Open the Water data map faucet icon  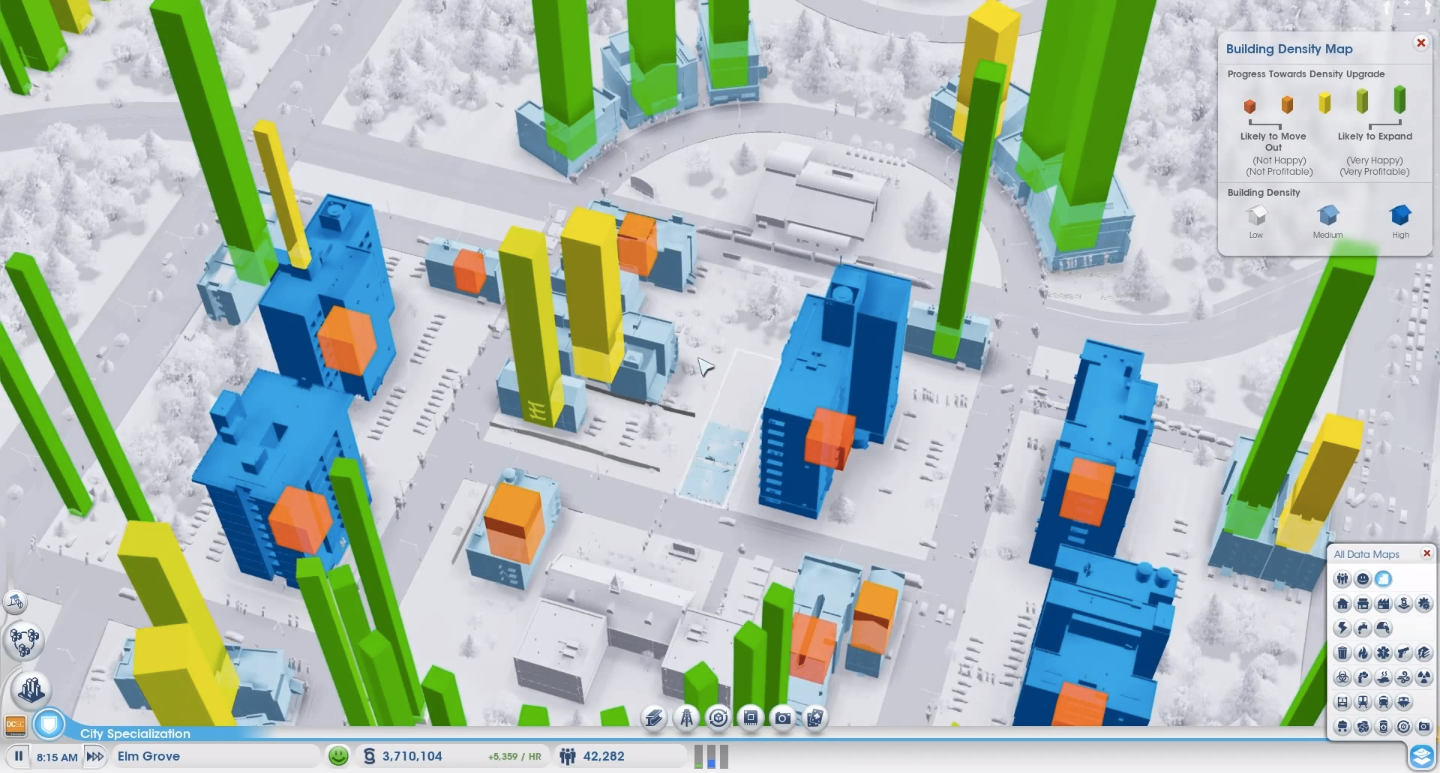(1362, 628)
